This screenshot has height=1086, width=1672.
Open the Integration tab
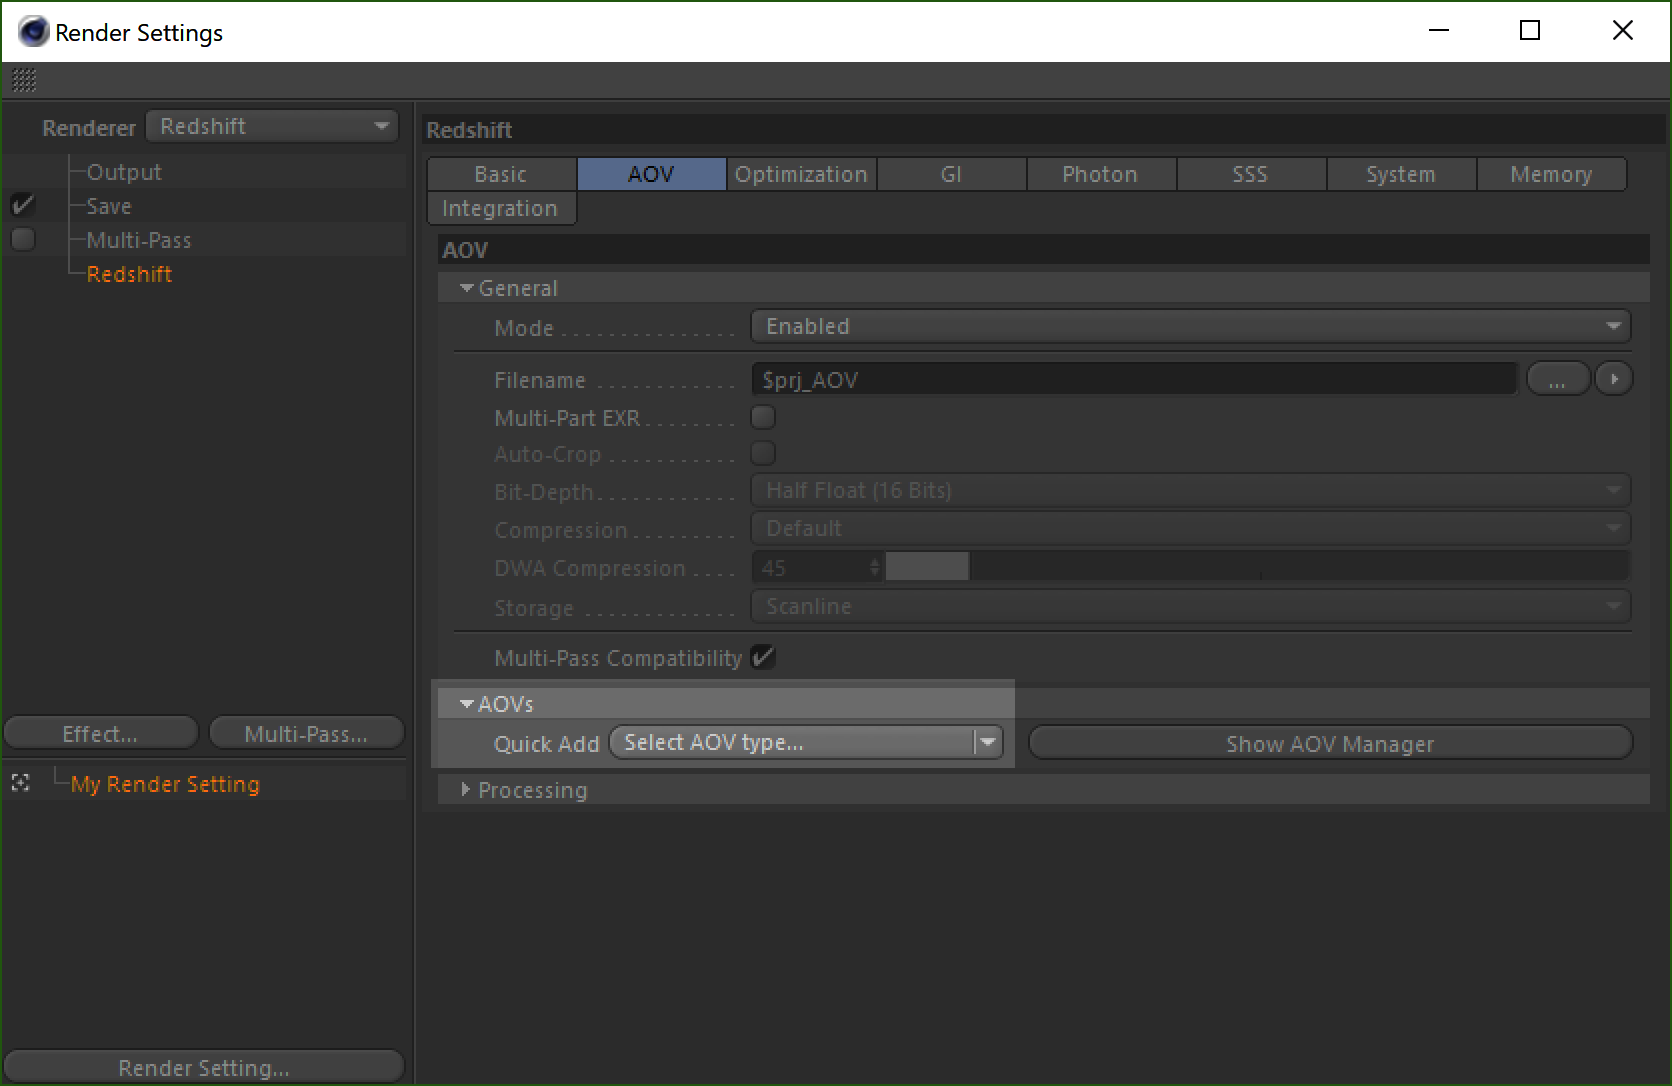coord(502,208)
